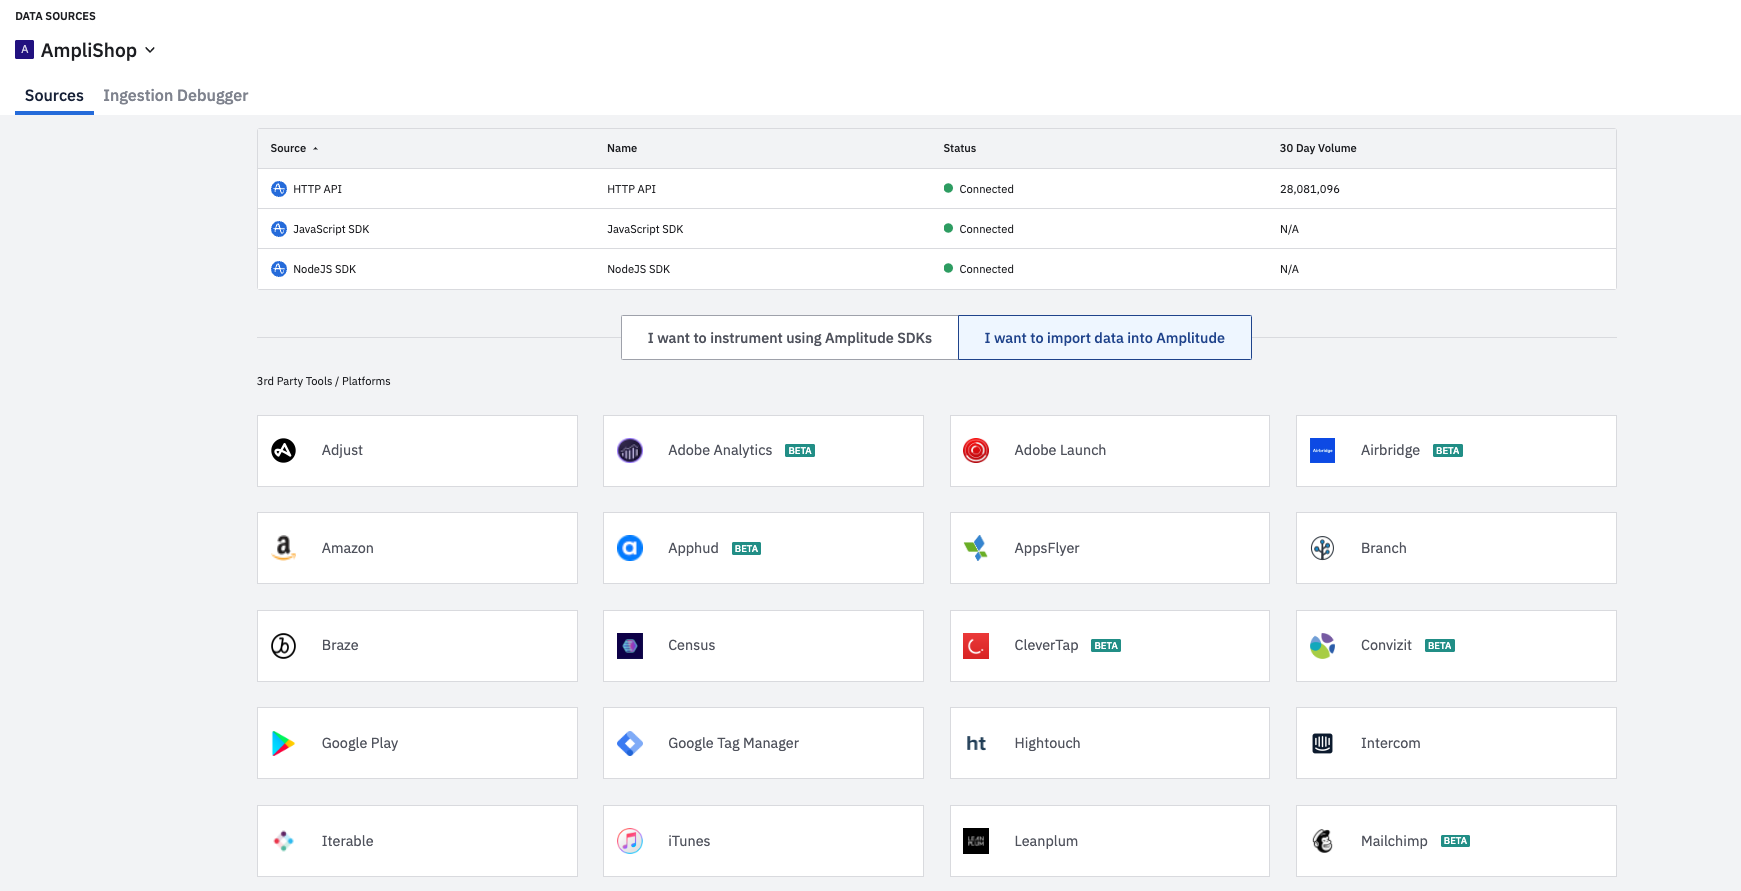Click the BETA badge next to Convizit

1440,646
